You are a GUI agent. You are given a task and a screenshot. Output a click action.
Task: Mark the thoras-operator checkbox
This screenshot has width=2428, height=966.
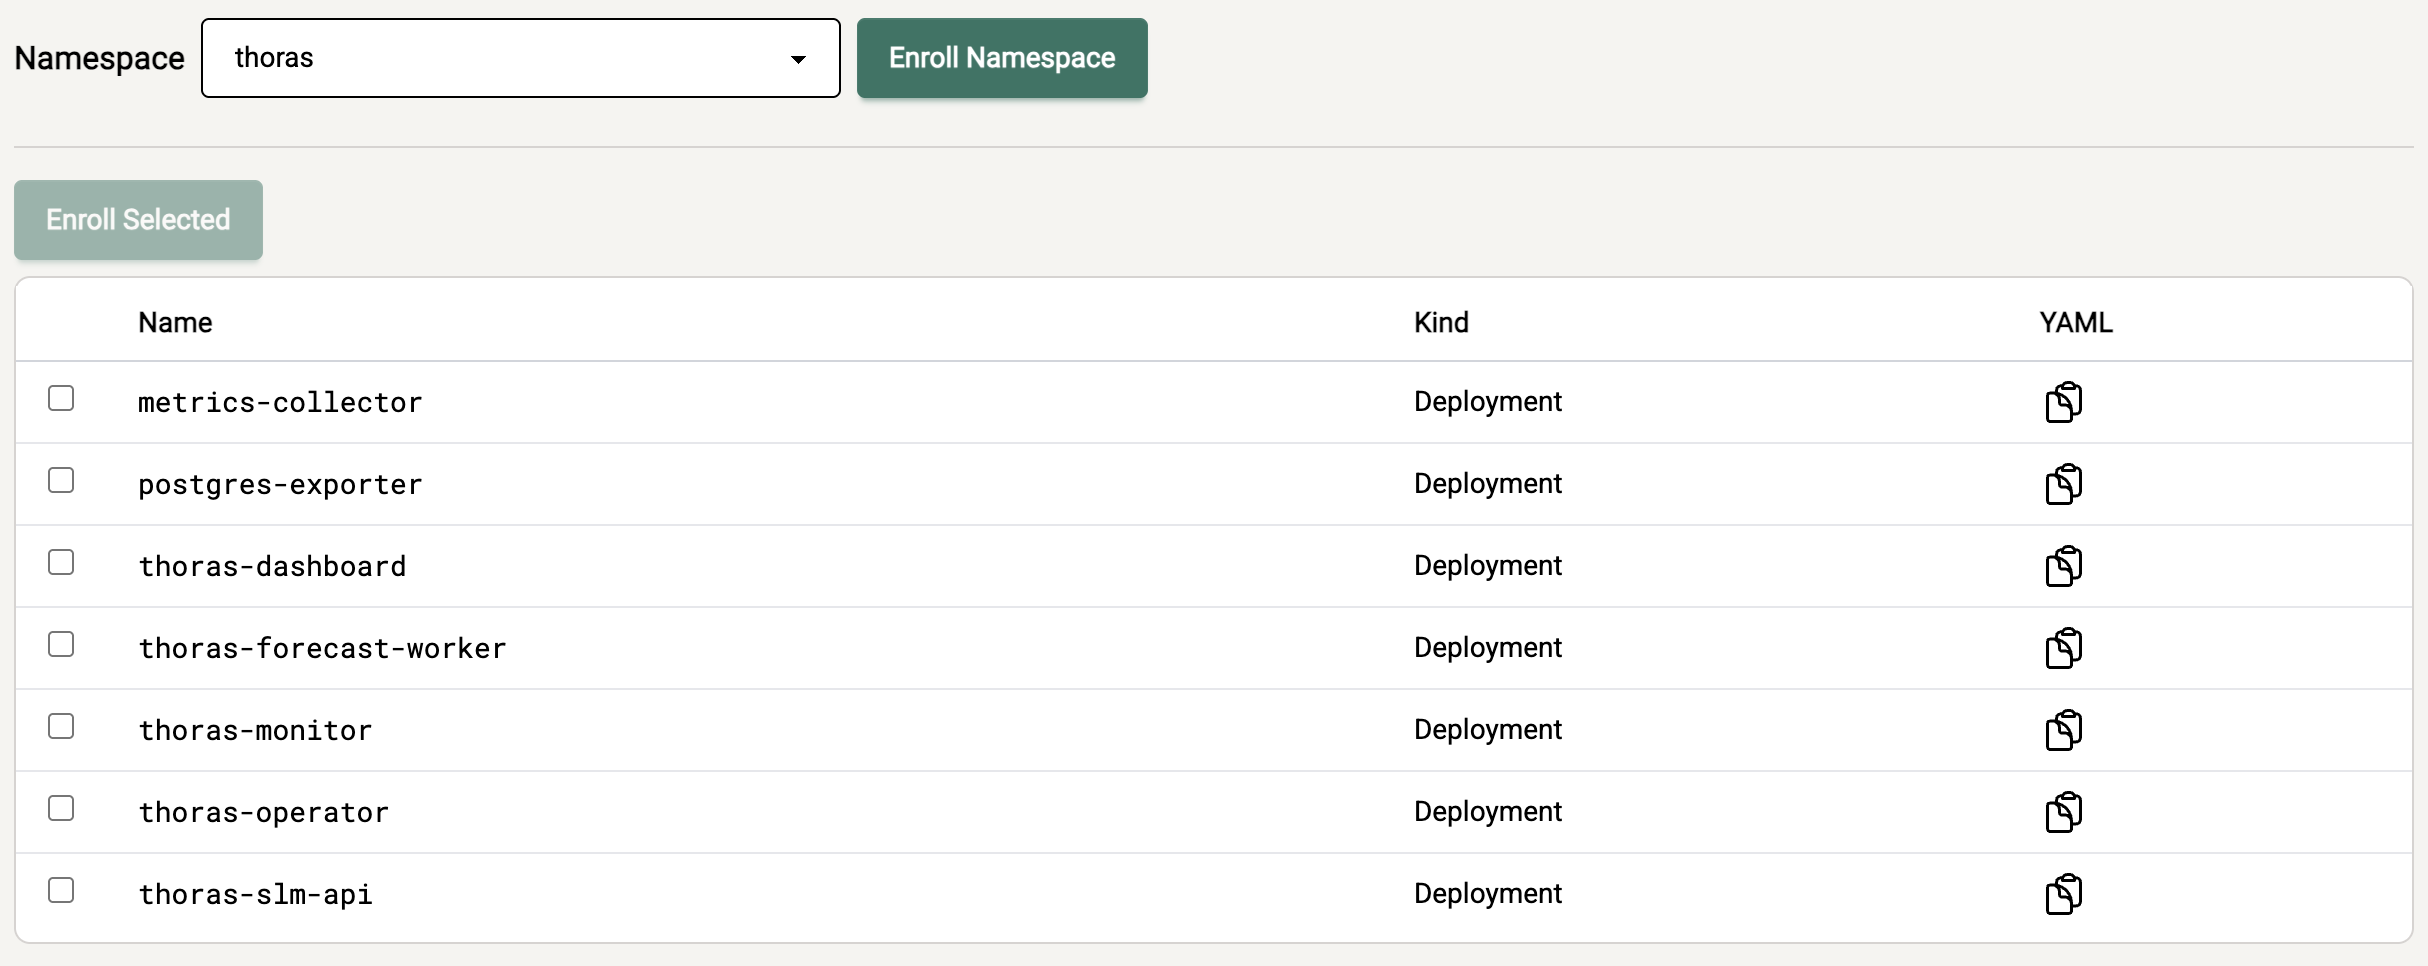[61, 808]
